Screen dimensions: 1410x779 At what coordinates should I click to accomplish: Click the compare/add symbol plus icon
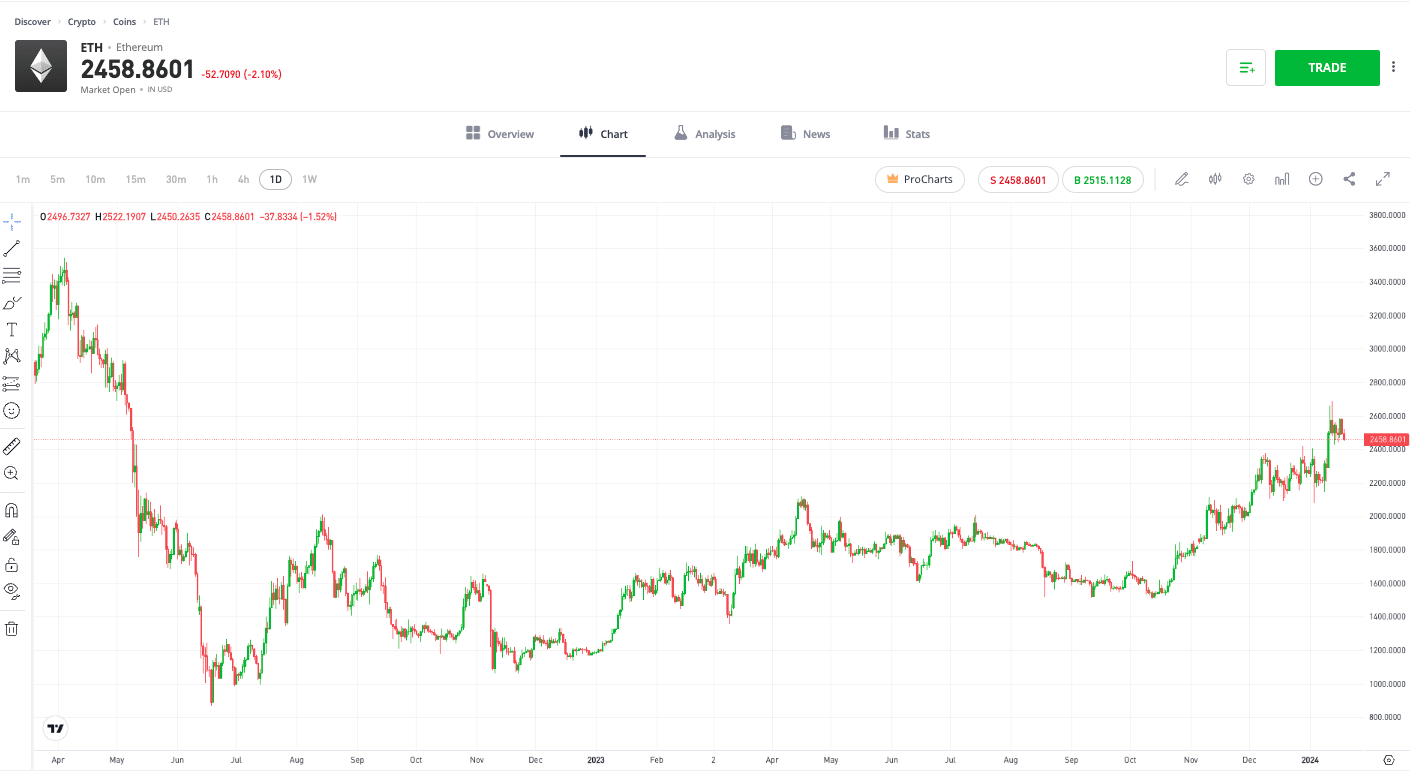pyautogui.click(x=1316, y=179)
